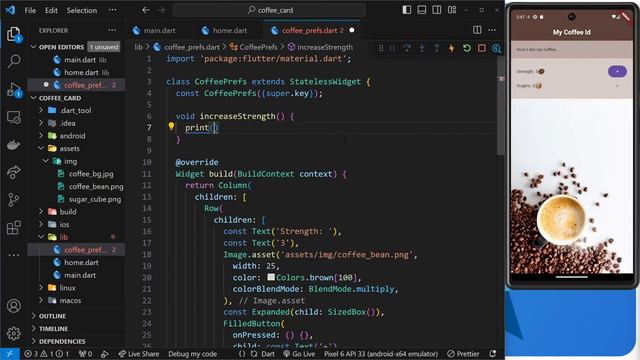Open the Manage gear menu
Viewport: 640px width, 360px height.
[x=14, y=333]
